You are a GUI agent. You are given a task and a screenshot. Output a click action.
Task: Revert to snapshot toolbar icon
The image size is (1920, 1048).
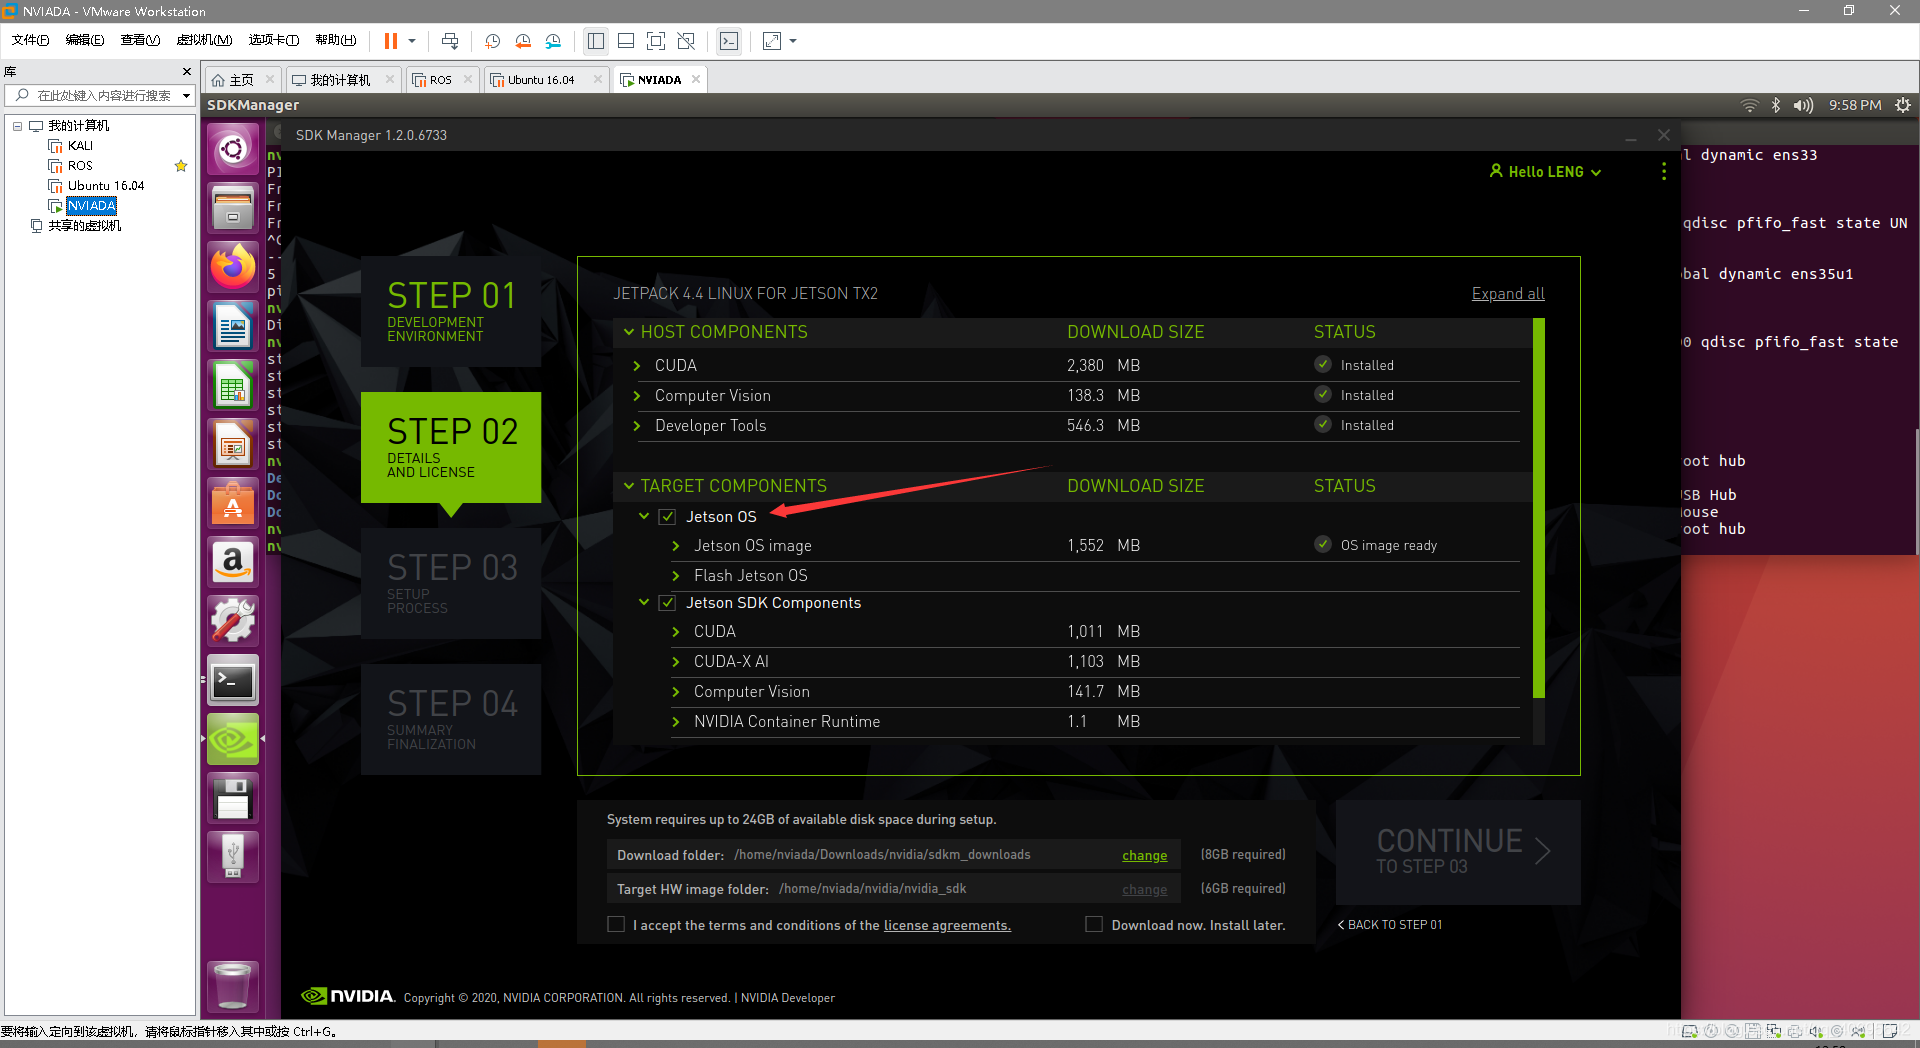tap(523, 41)
